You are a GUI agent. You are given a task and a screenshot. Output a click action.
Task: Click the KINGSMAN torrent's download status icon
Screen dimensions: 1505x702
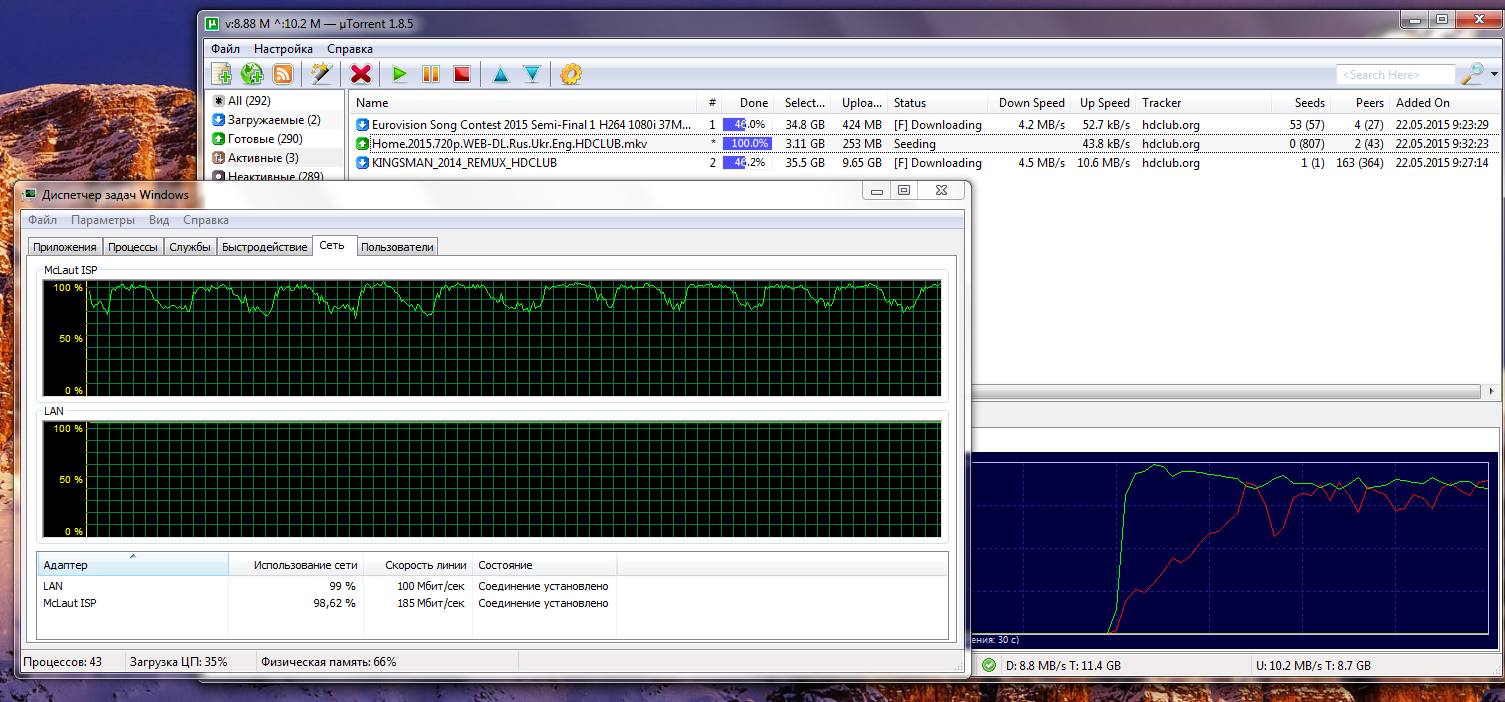tap(362, 163)
